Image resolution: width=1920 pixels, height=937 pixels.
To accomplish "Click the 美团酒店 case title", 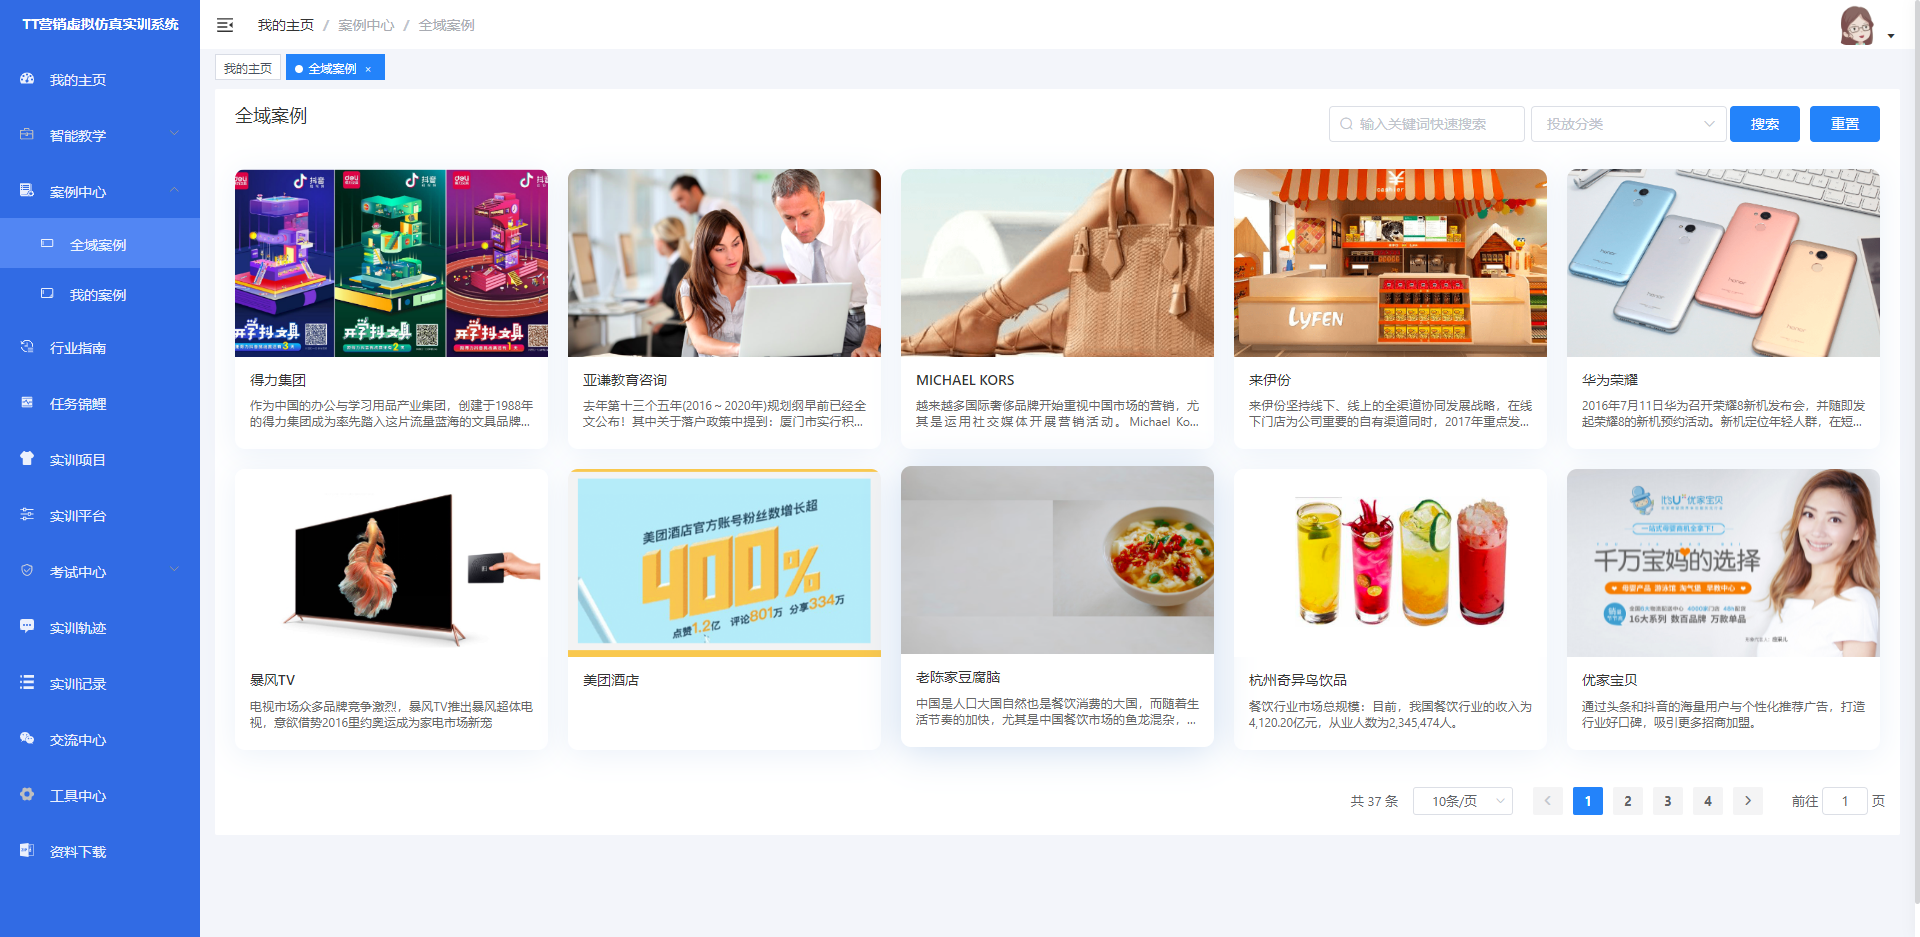I will pyautogui.click(x=611, y=680).
